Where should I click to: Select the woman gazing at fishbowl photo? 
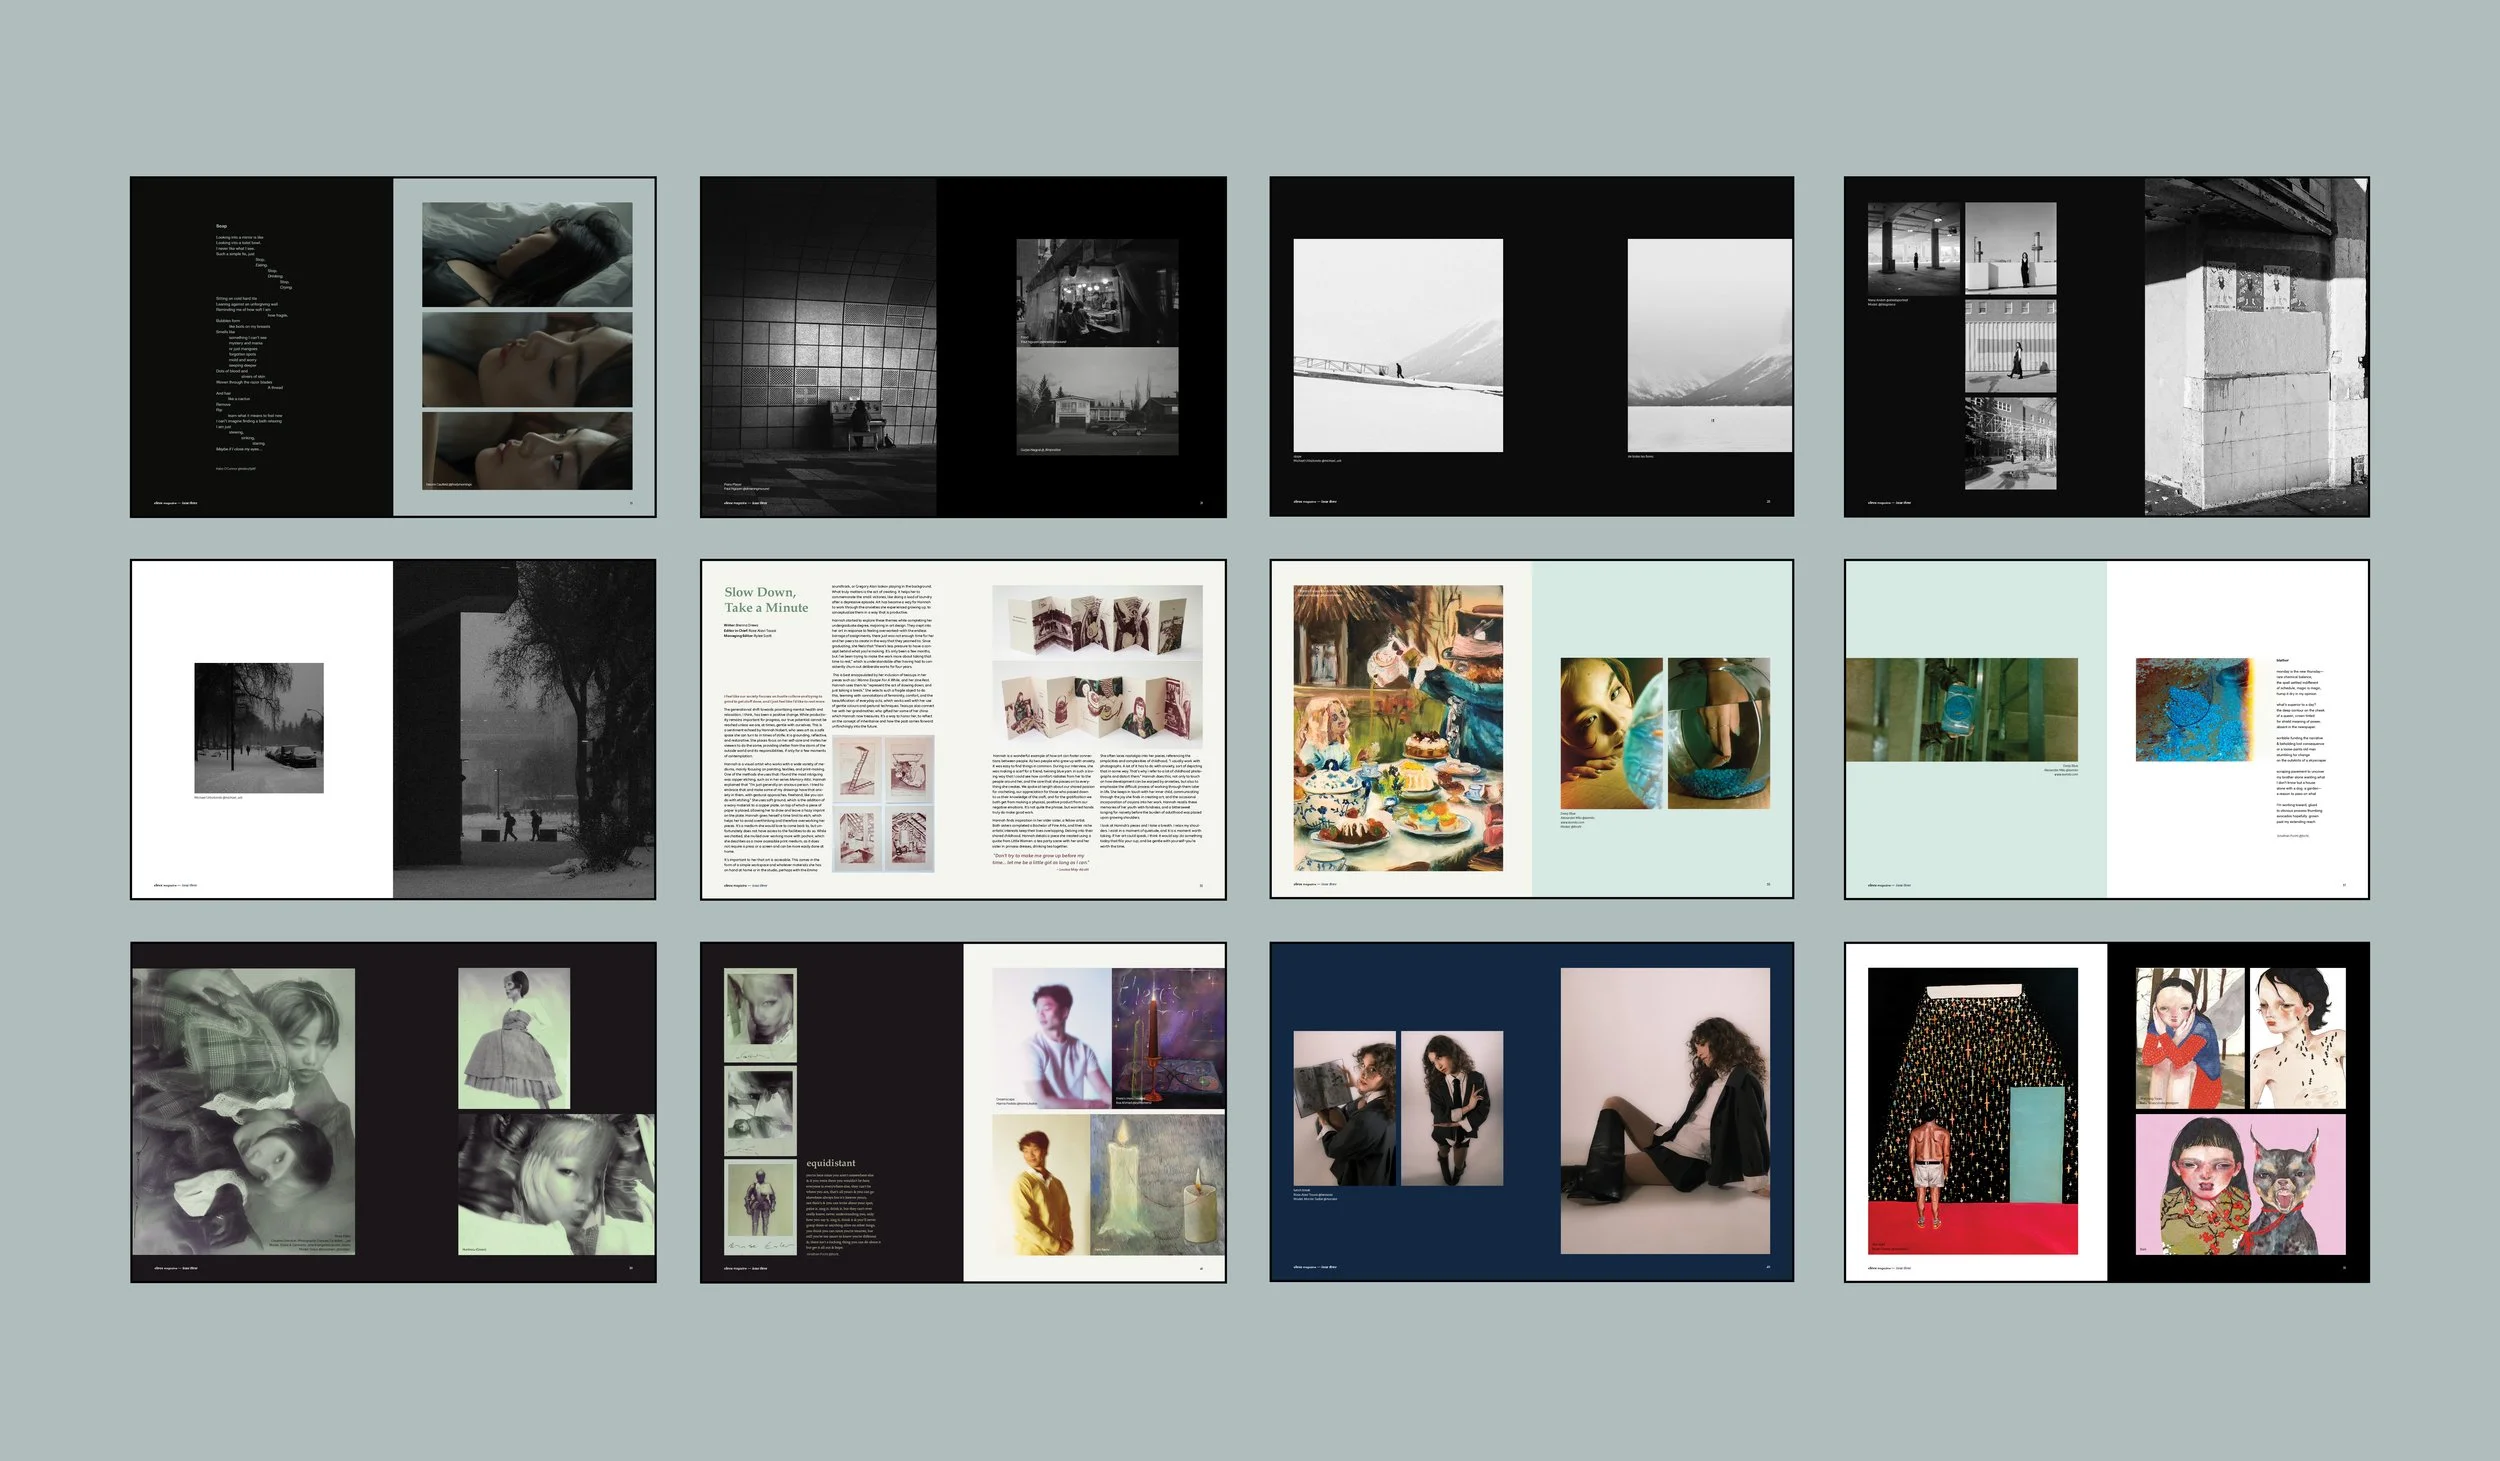(x=1611, y=733)
